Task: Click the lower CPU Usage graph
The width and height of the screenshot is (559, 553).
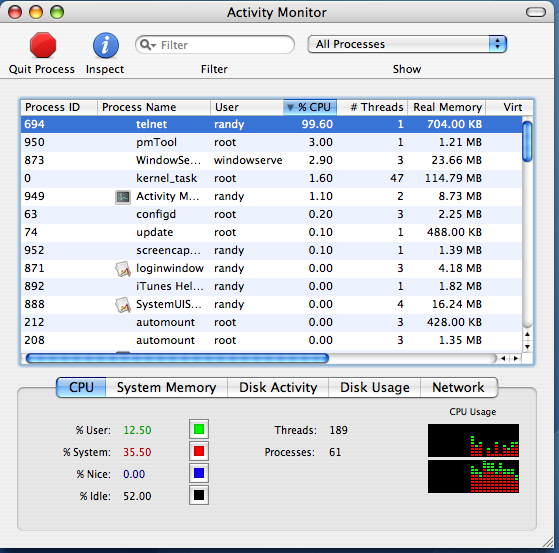Action: (x=473, y=476)
